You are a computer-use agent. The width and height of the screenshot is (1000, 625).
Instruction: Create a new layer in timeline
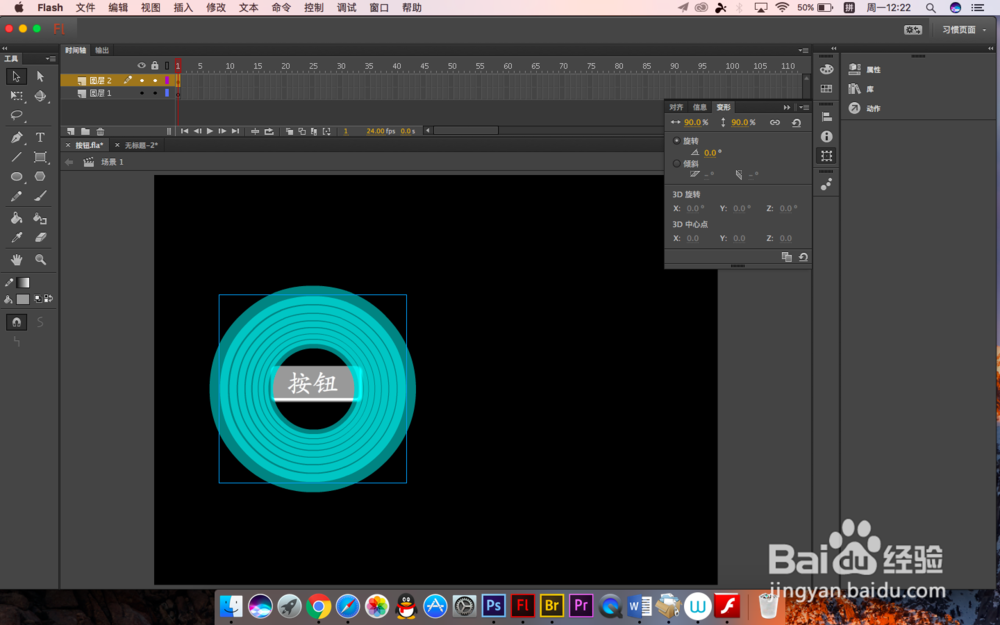tap(70, 131)
